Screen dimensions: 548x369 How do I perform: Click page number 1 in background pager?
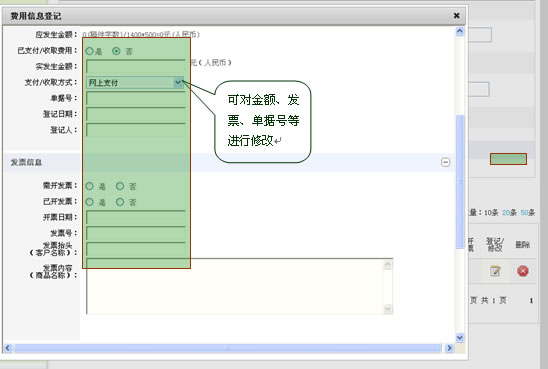531,301
